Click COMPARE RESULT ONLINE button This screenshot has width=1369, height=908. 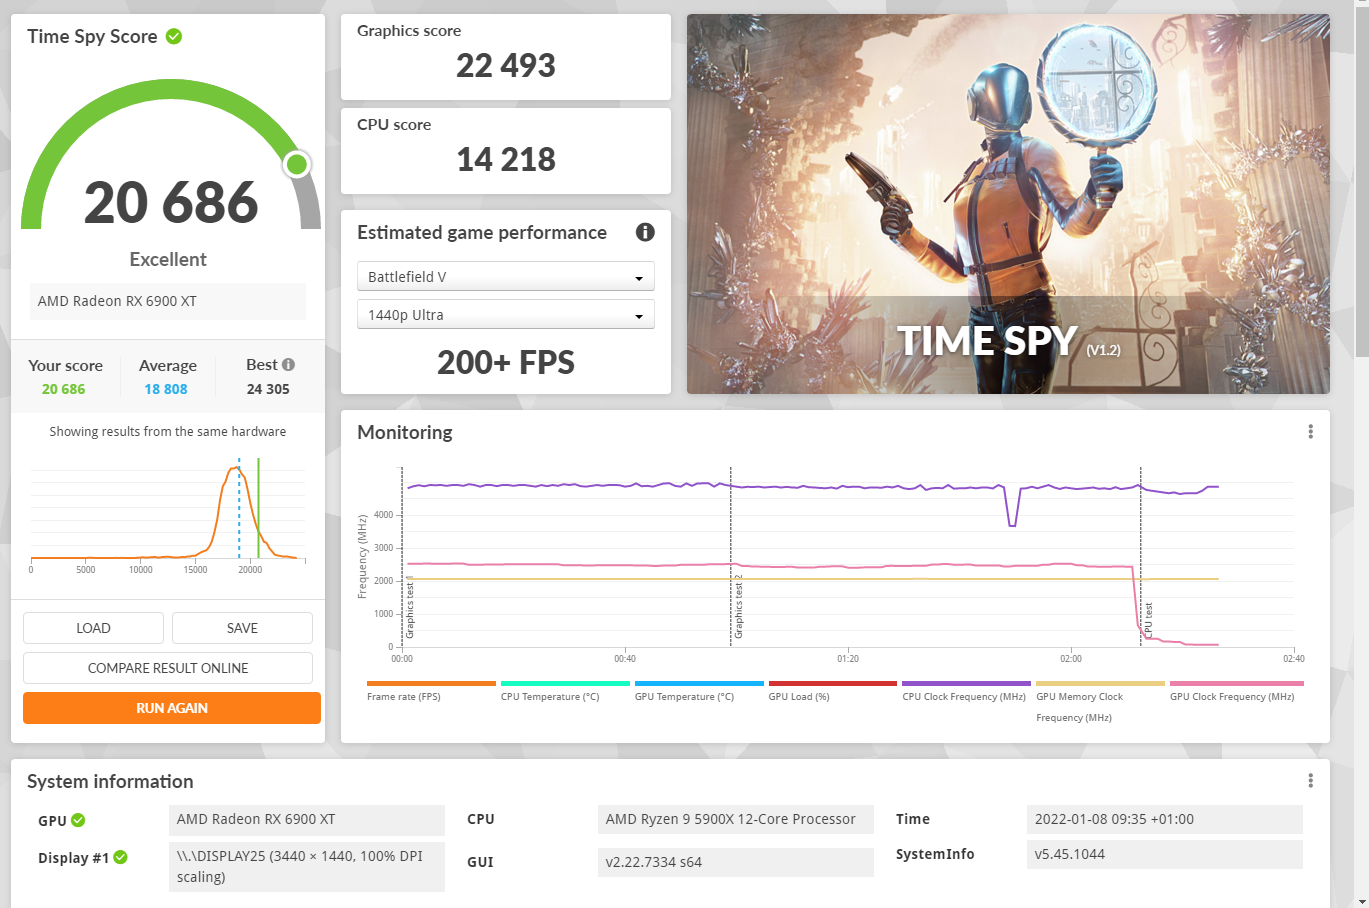point(168,668)
